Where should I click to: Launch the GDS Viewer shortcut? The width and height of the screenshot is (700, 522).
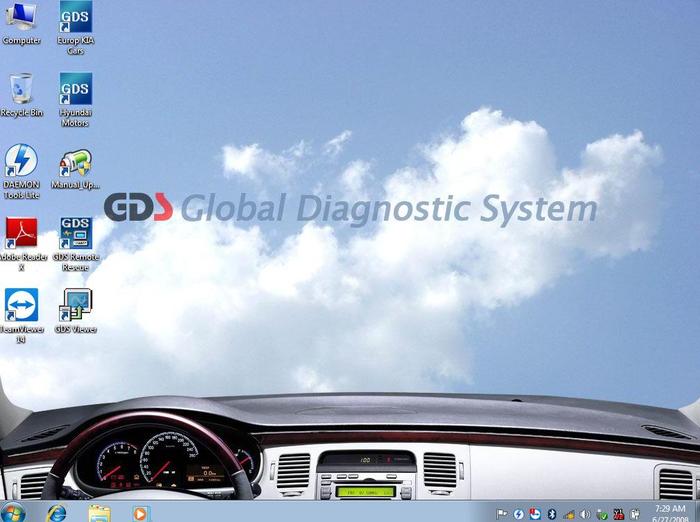(x=75, y=306)
